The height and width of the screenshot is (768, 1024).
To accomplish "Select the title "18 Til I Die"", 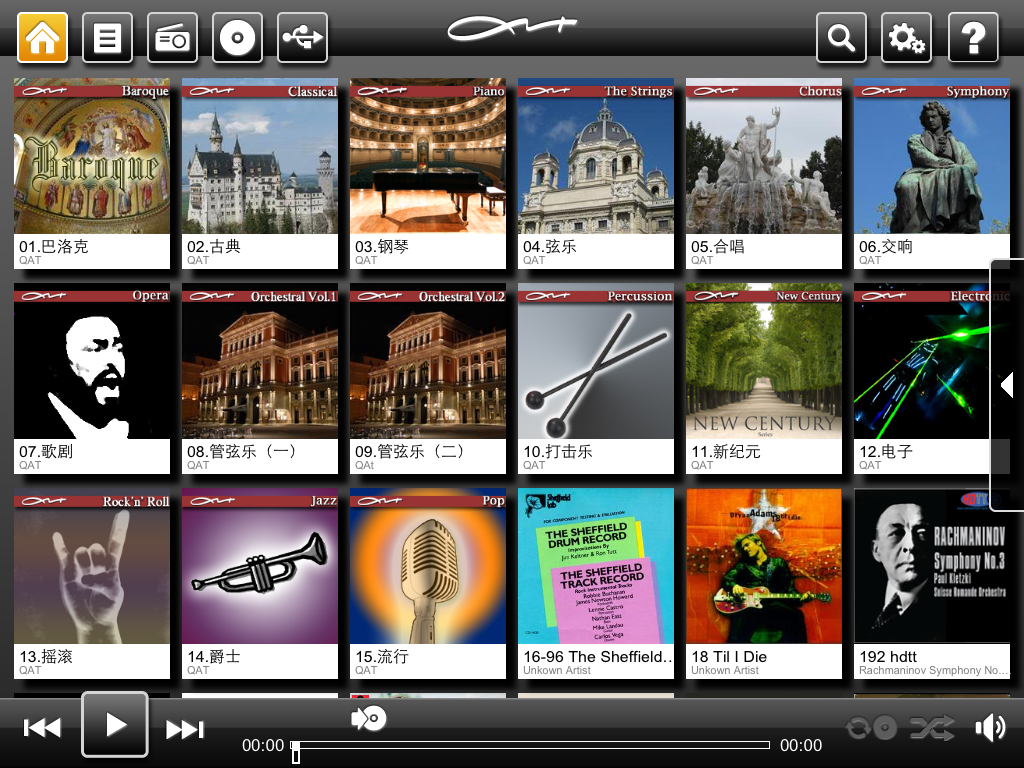I will [729, 656].
